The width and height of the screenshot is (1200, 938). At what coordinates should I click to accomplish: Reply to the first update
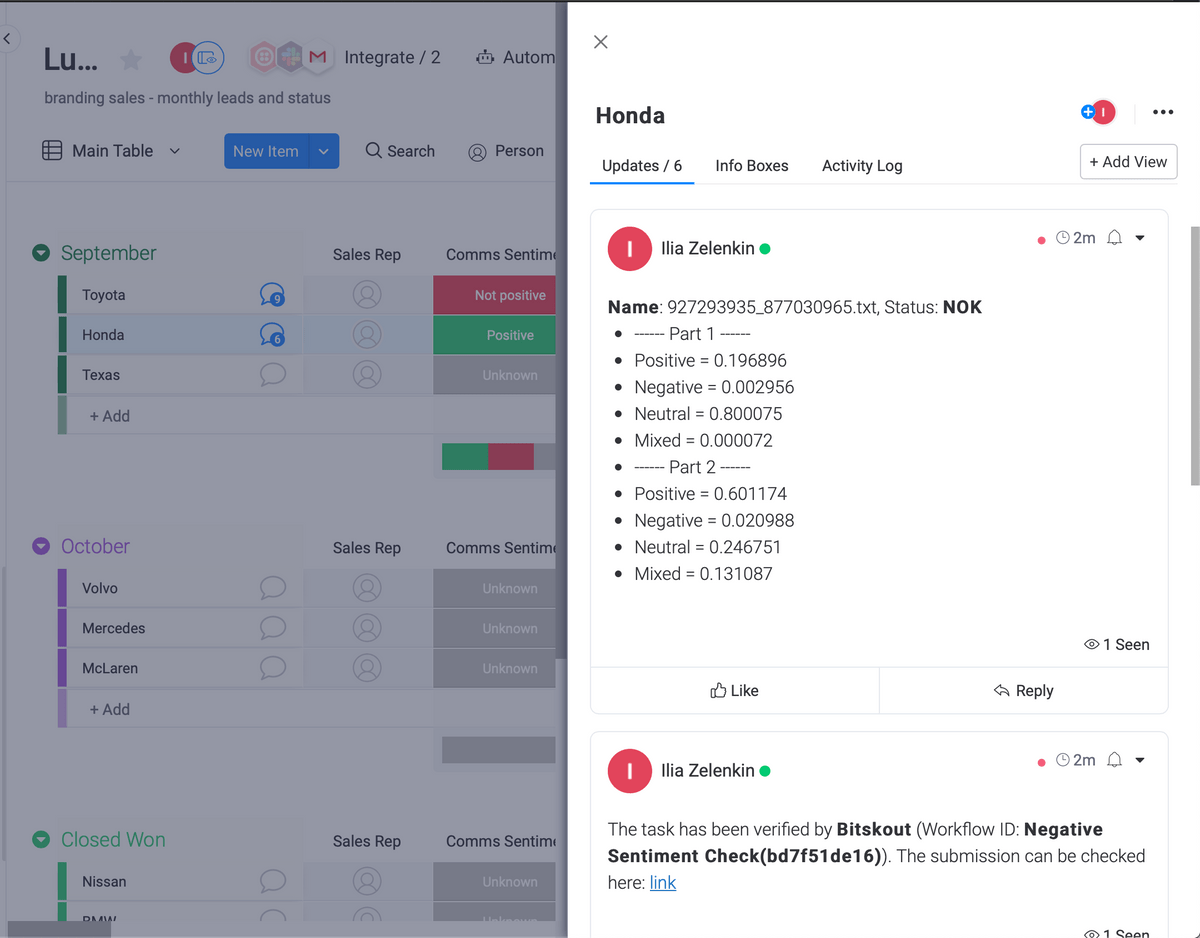coord(1024,690)
